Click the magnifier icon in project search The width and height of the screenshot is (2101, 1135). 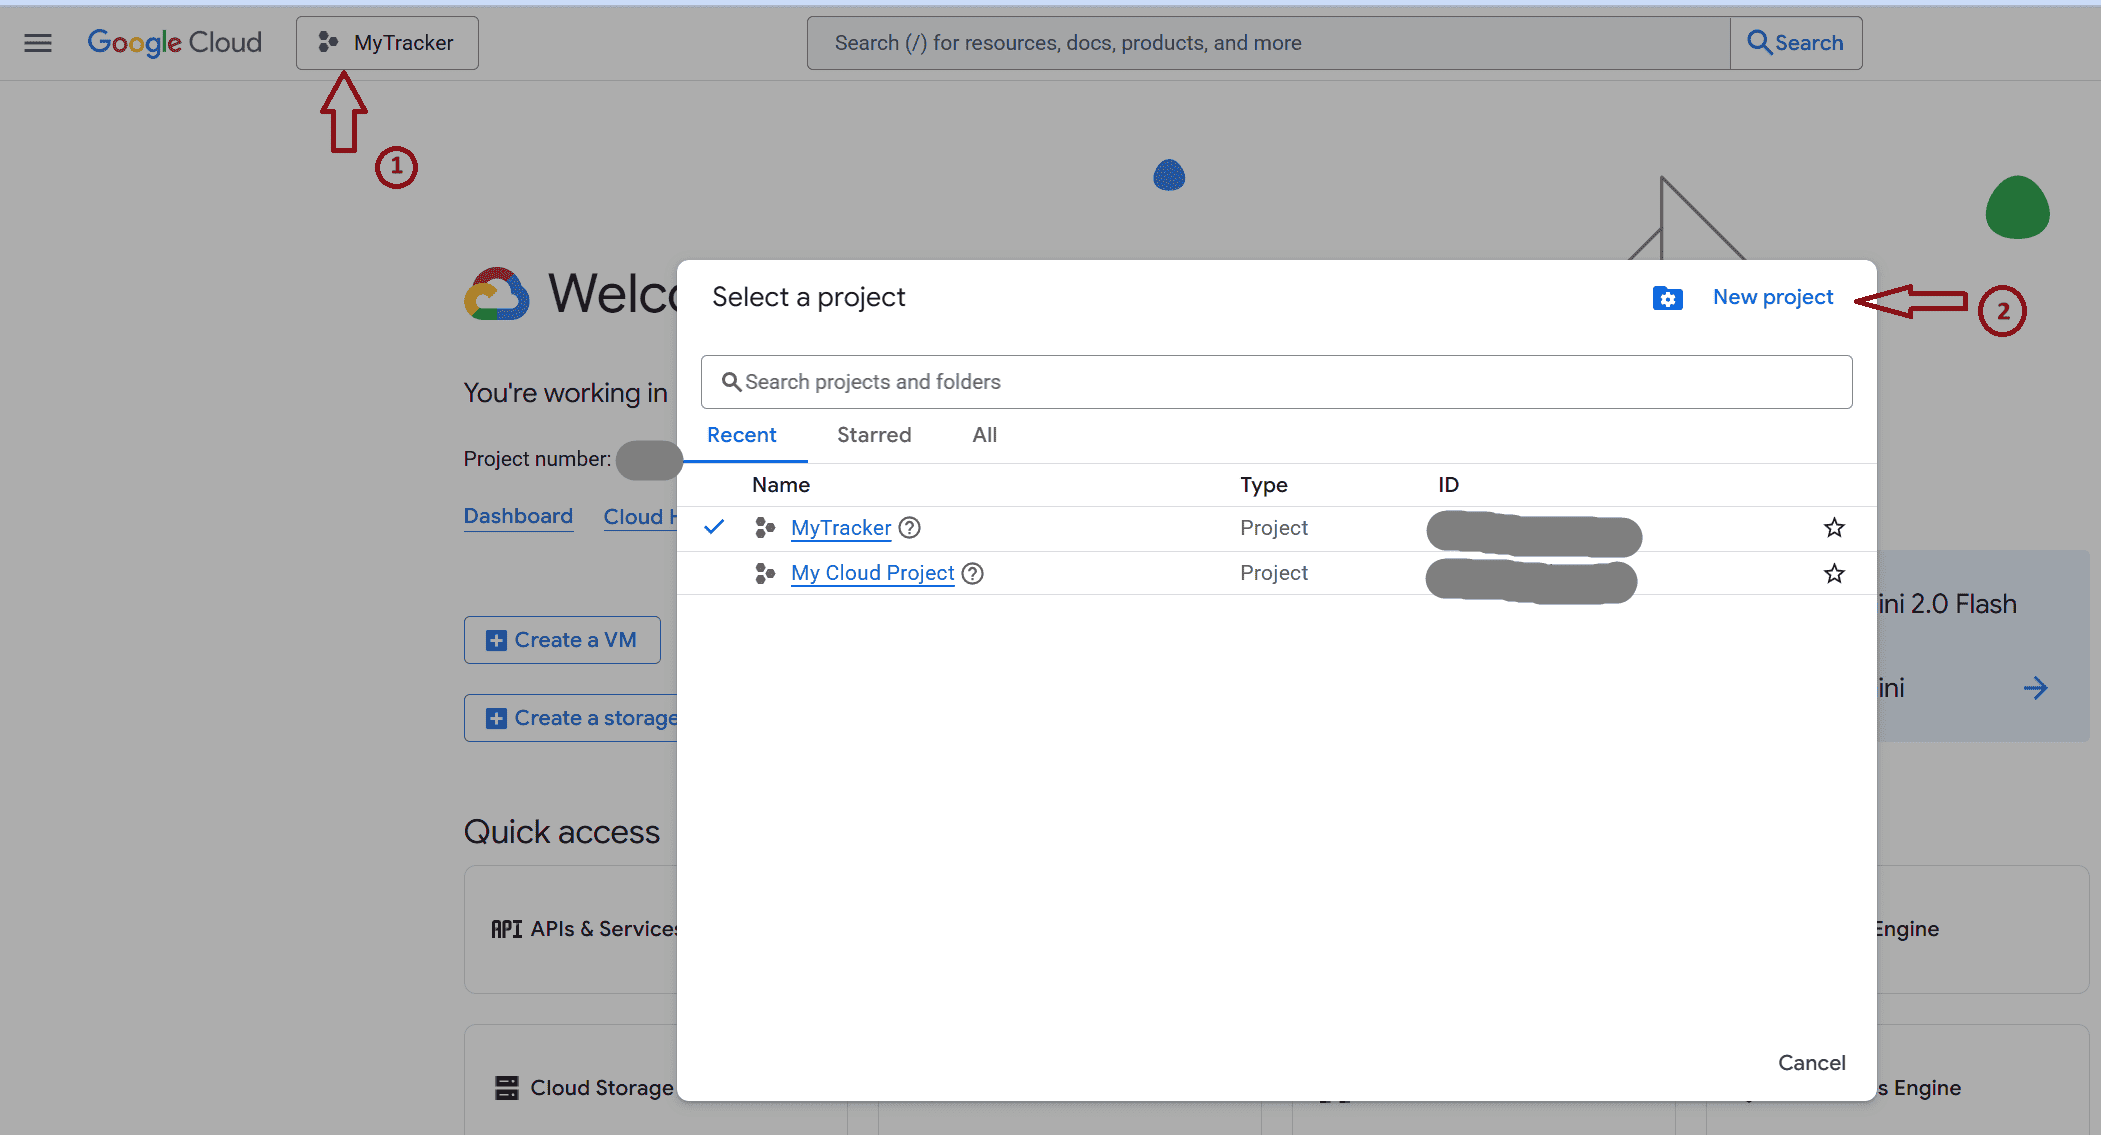(731, 382)
